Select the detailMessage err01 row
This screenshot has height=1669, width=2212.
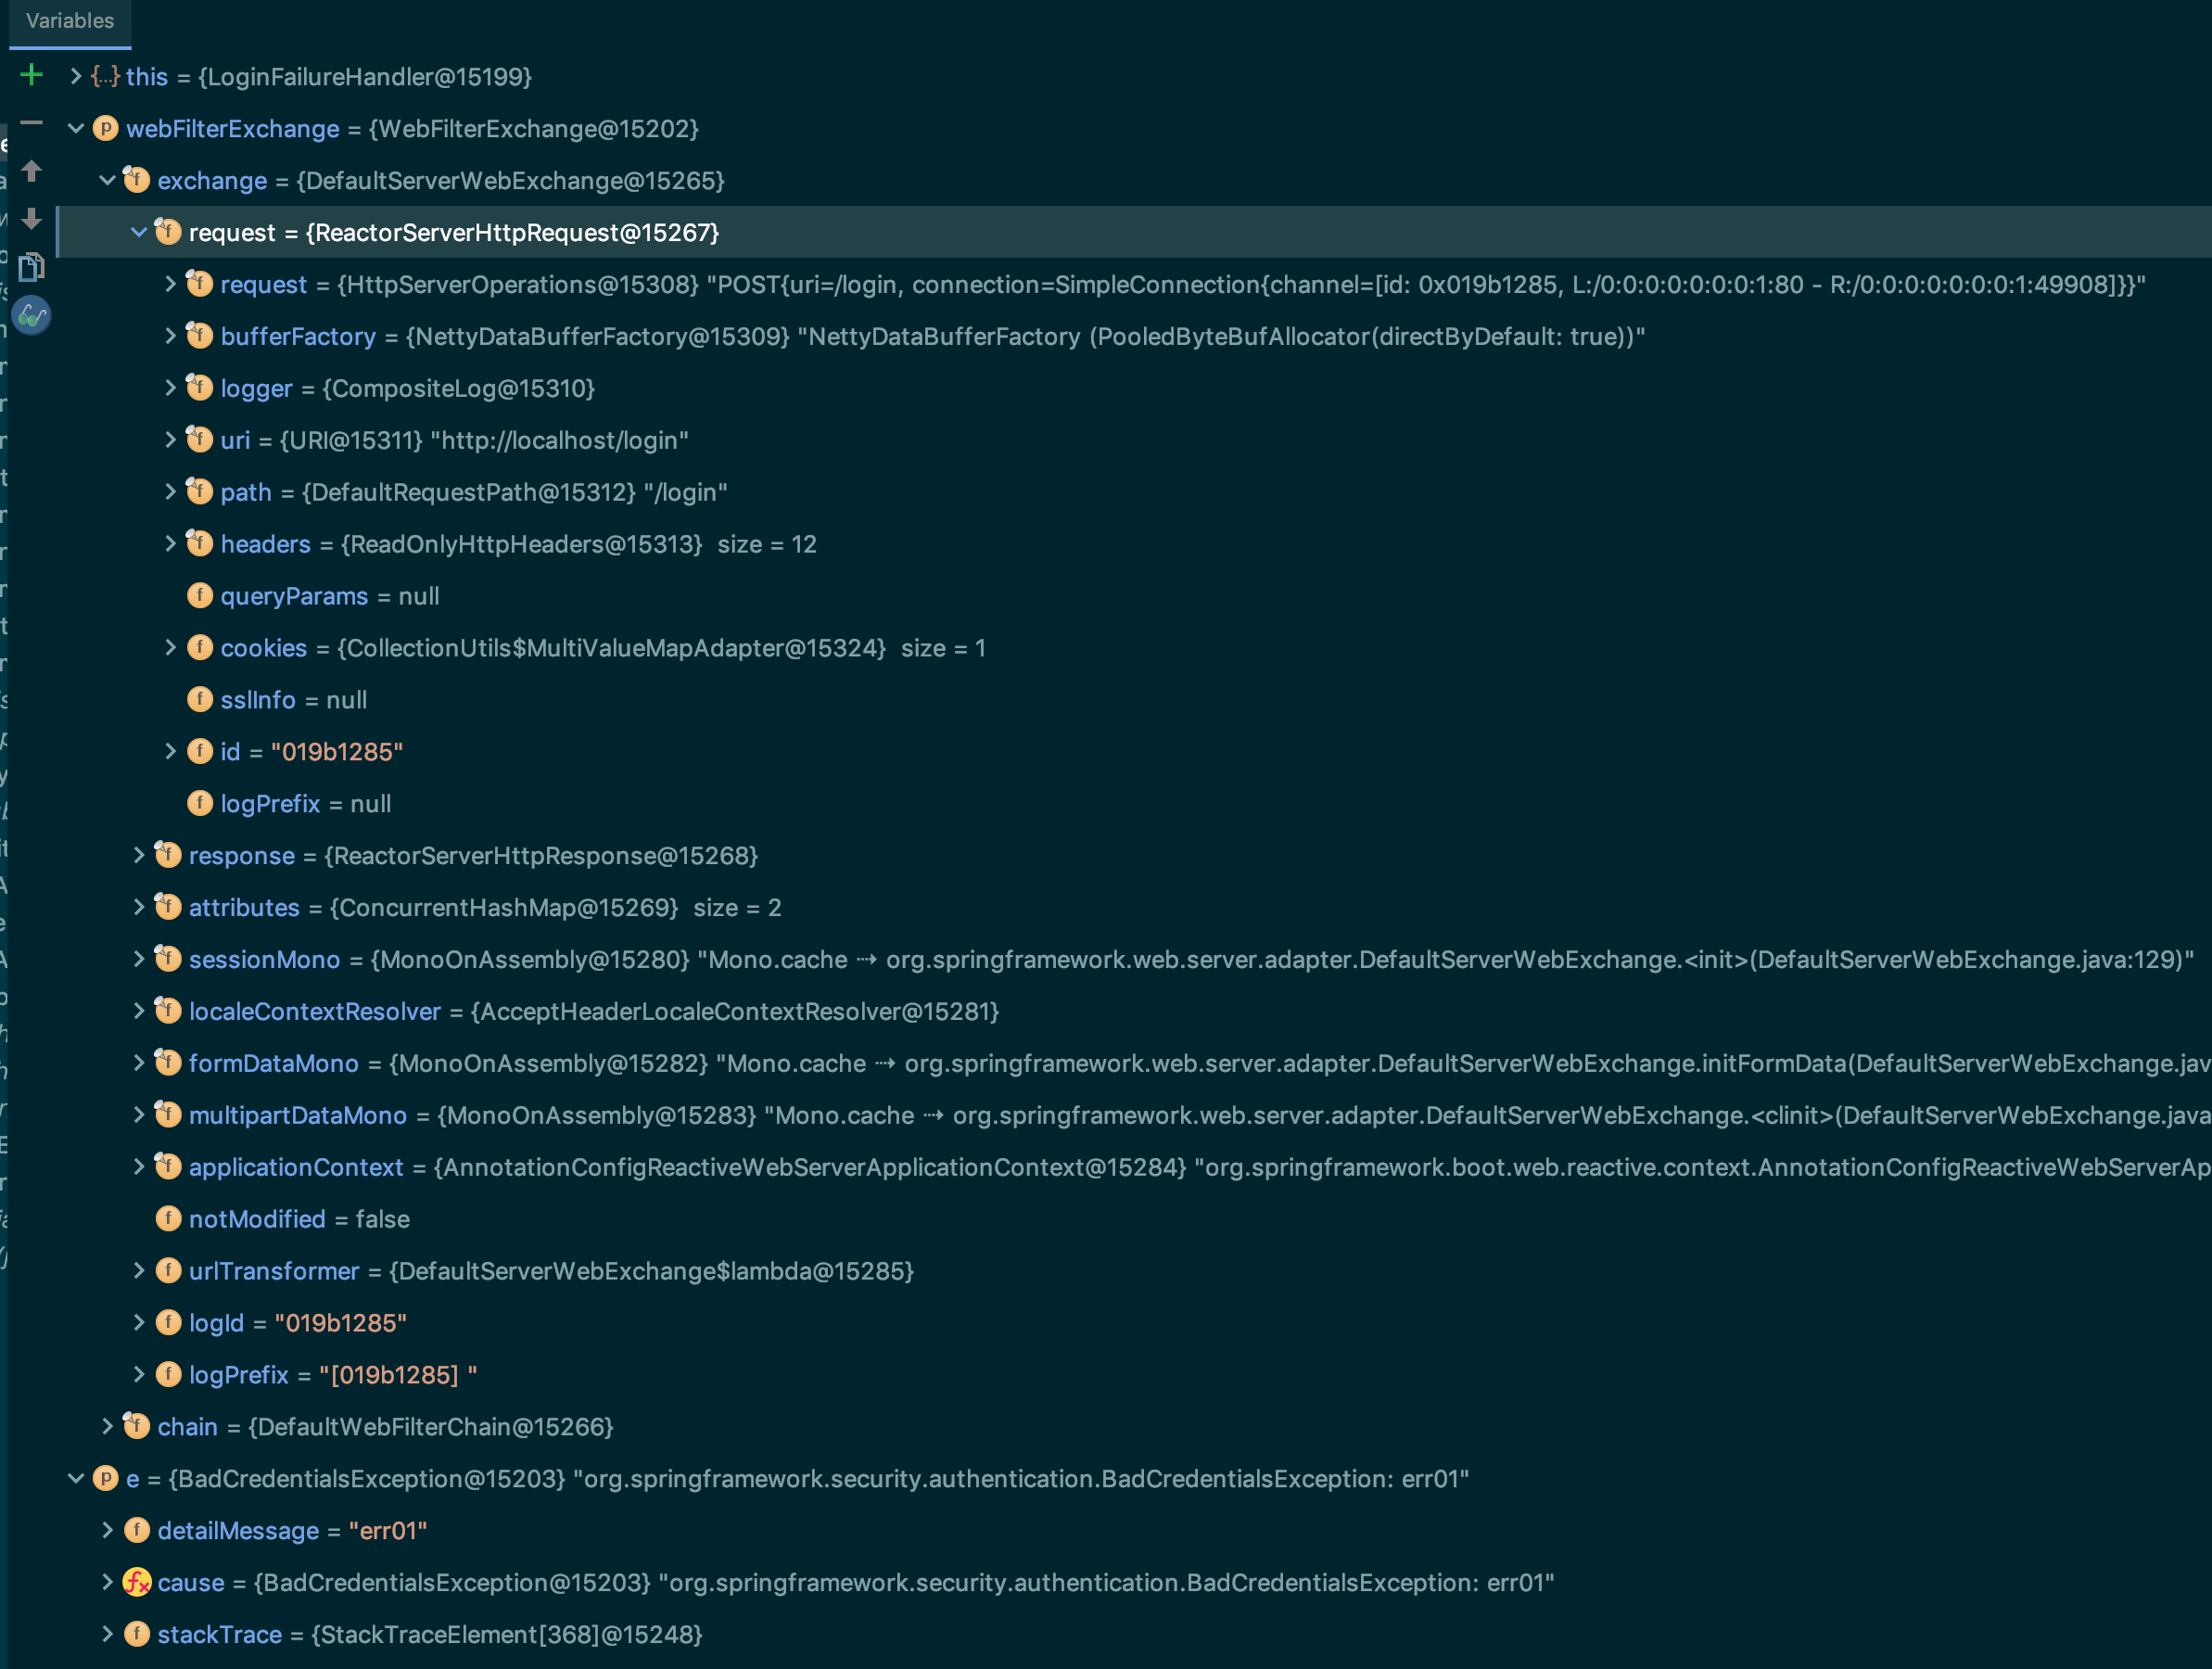(x=291, y=1531)
